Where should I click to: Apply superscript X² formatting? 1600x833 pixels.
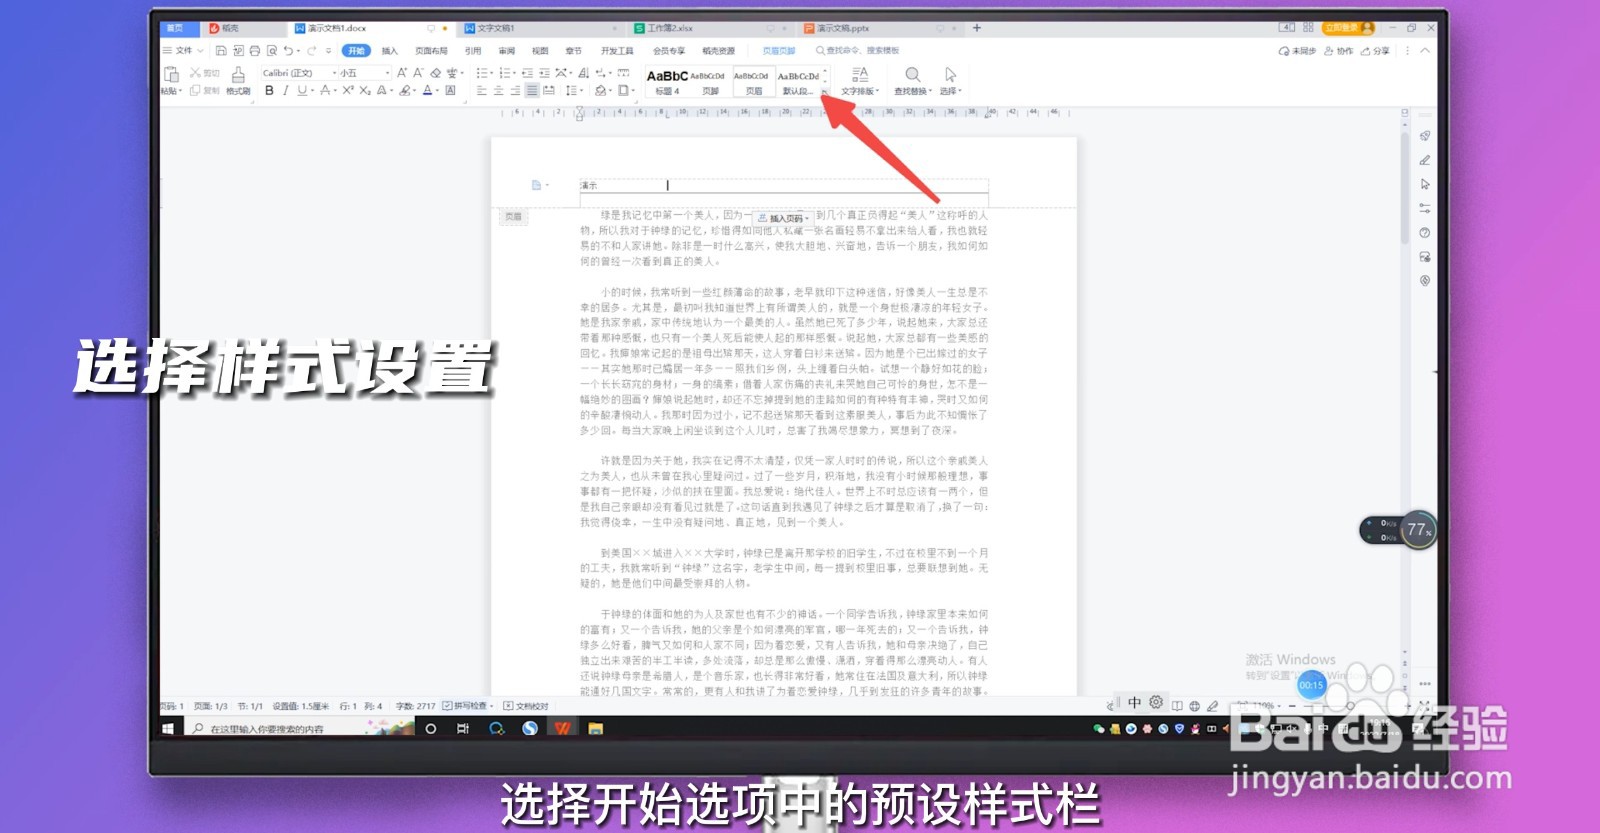[x=348, y=90]
